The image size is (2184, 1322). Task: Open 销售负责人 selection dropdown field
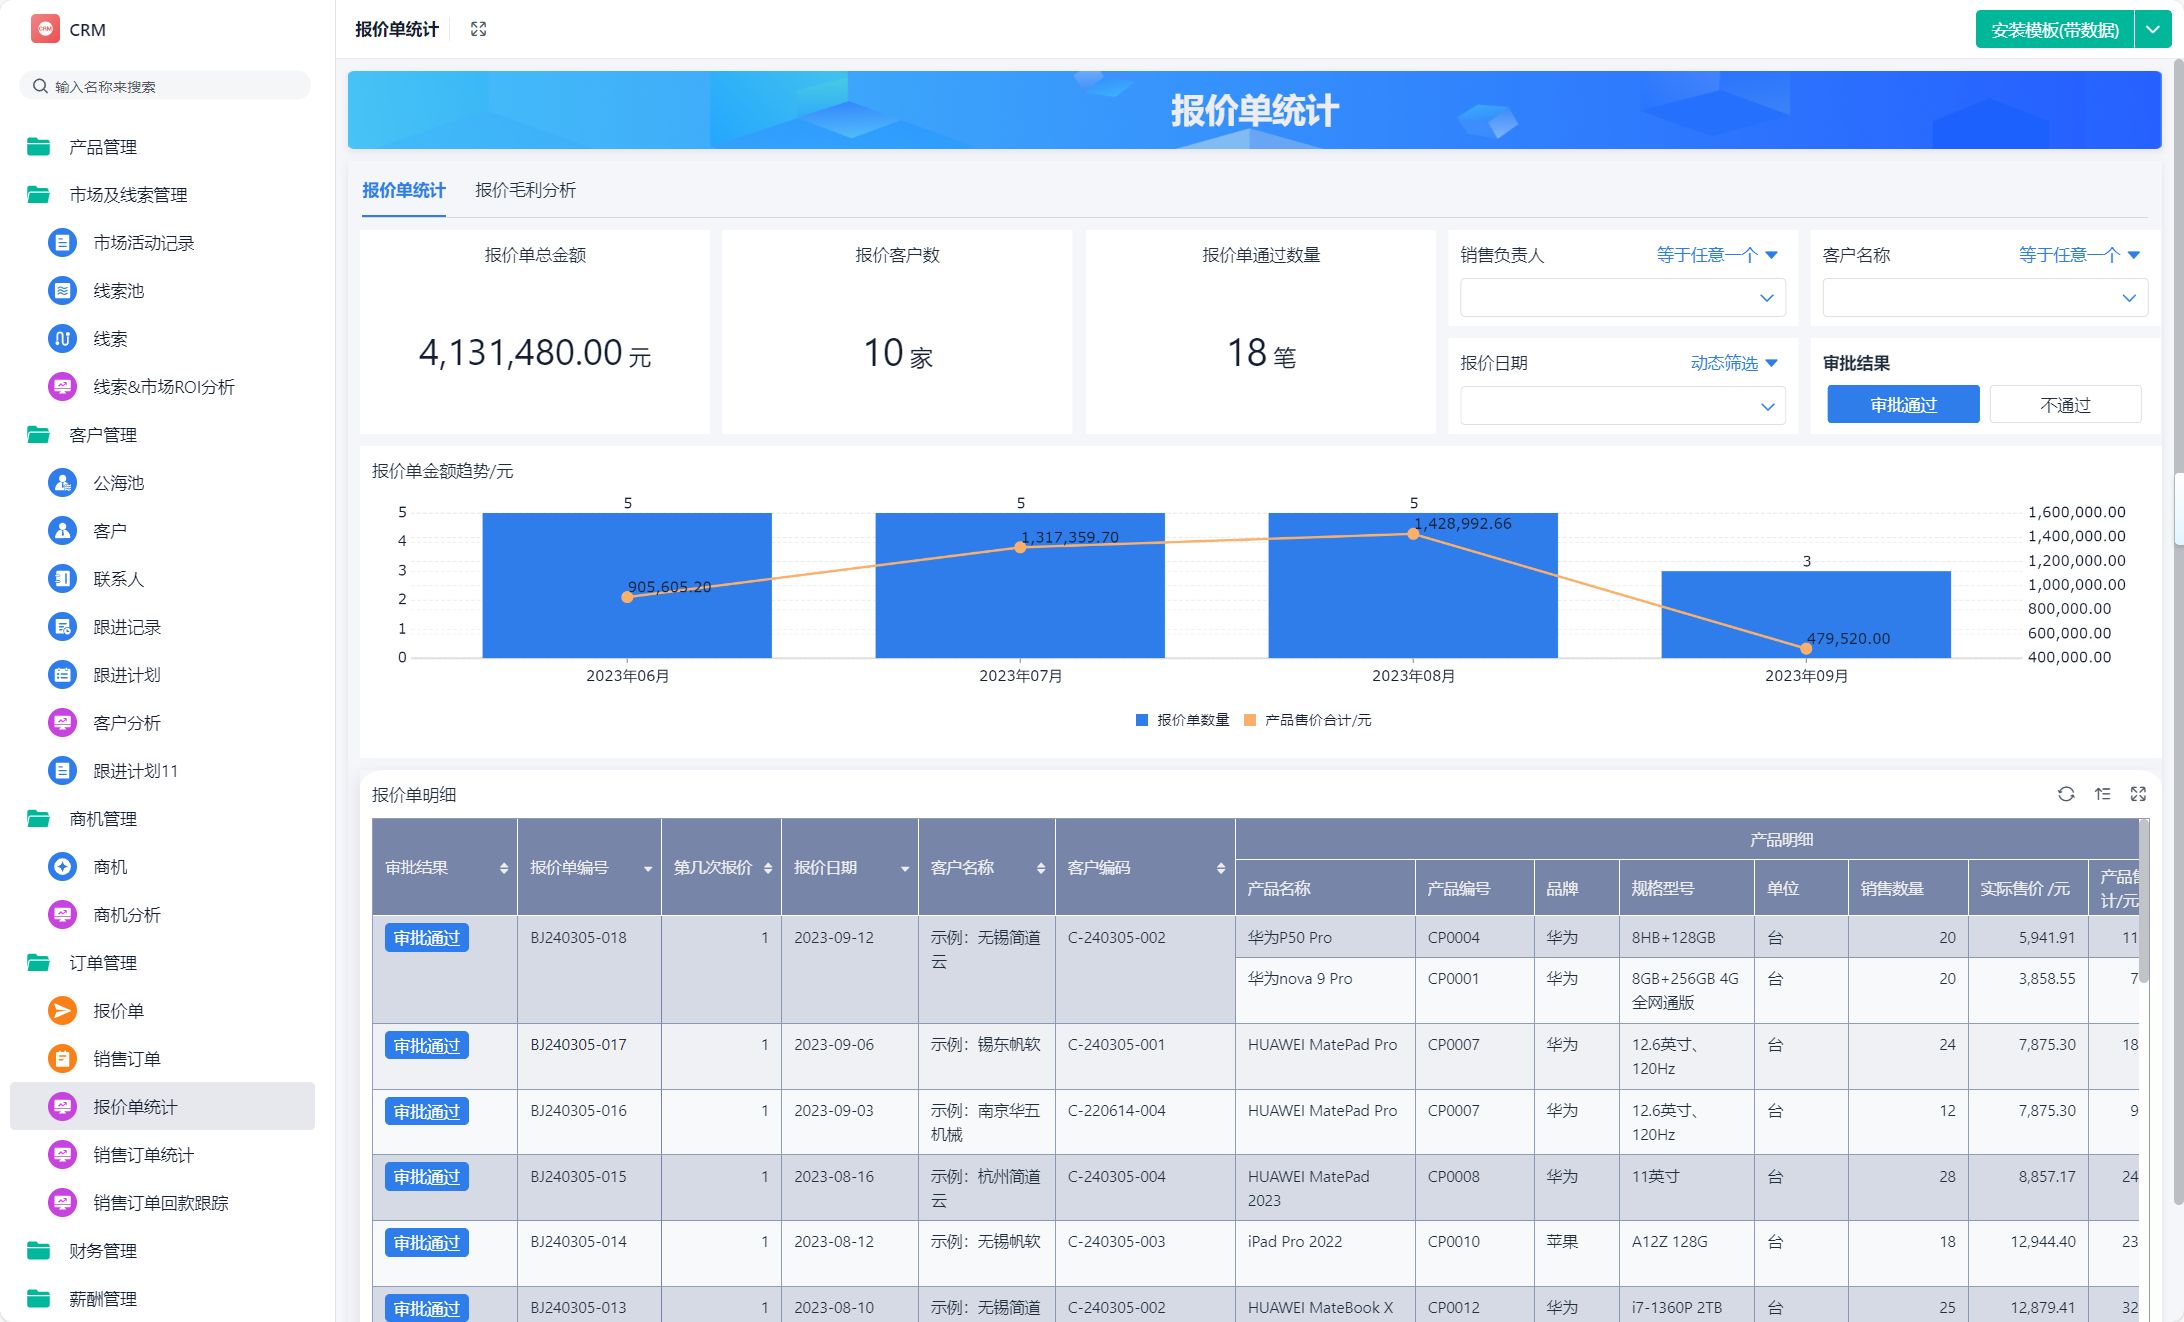(1622, 298)
